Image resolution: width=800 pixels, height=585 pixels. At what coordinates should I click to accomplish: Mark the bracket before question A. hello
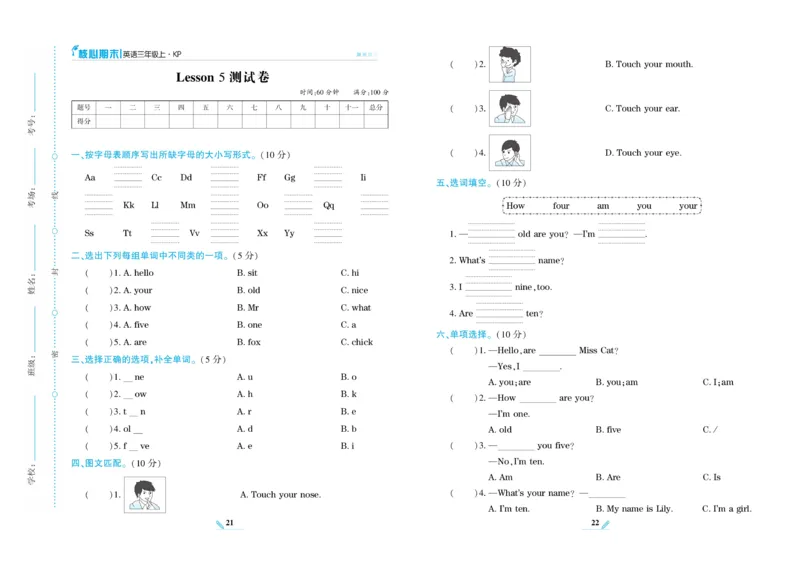click(97, 271)
